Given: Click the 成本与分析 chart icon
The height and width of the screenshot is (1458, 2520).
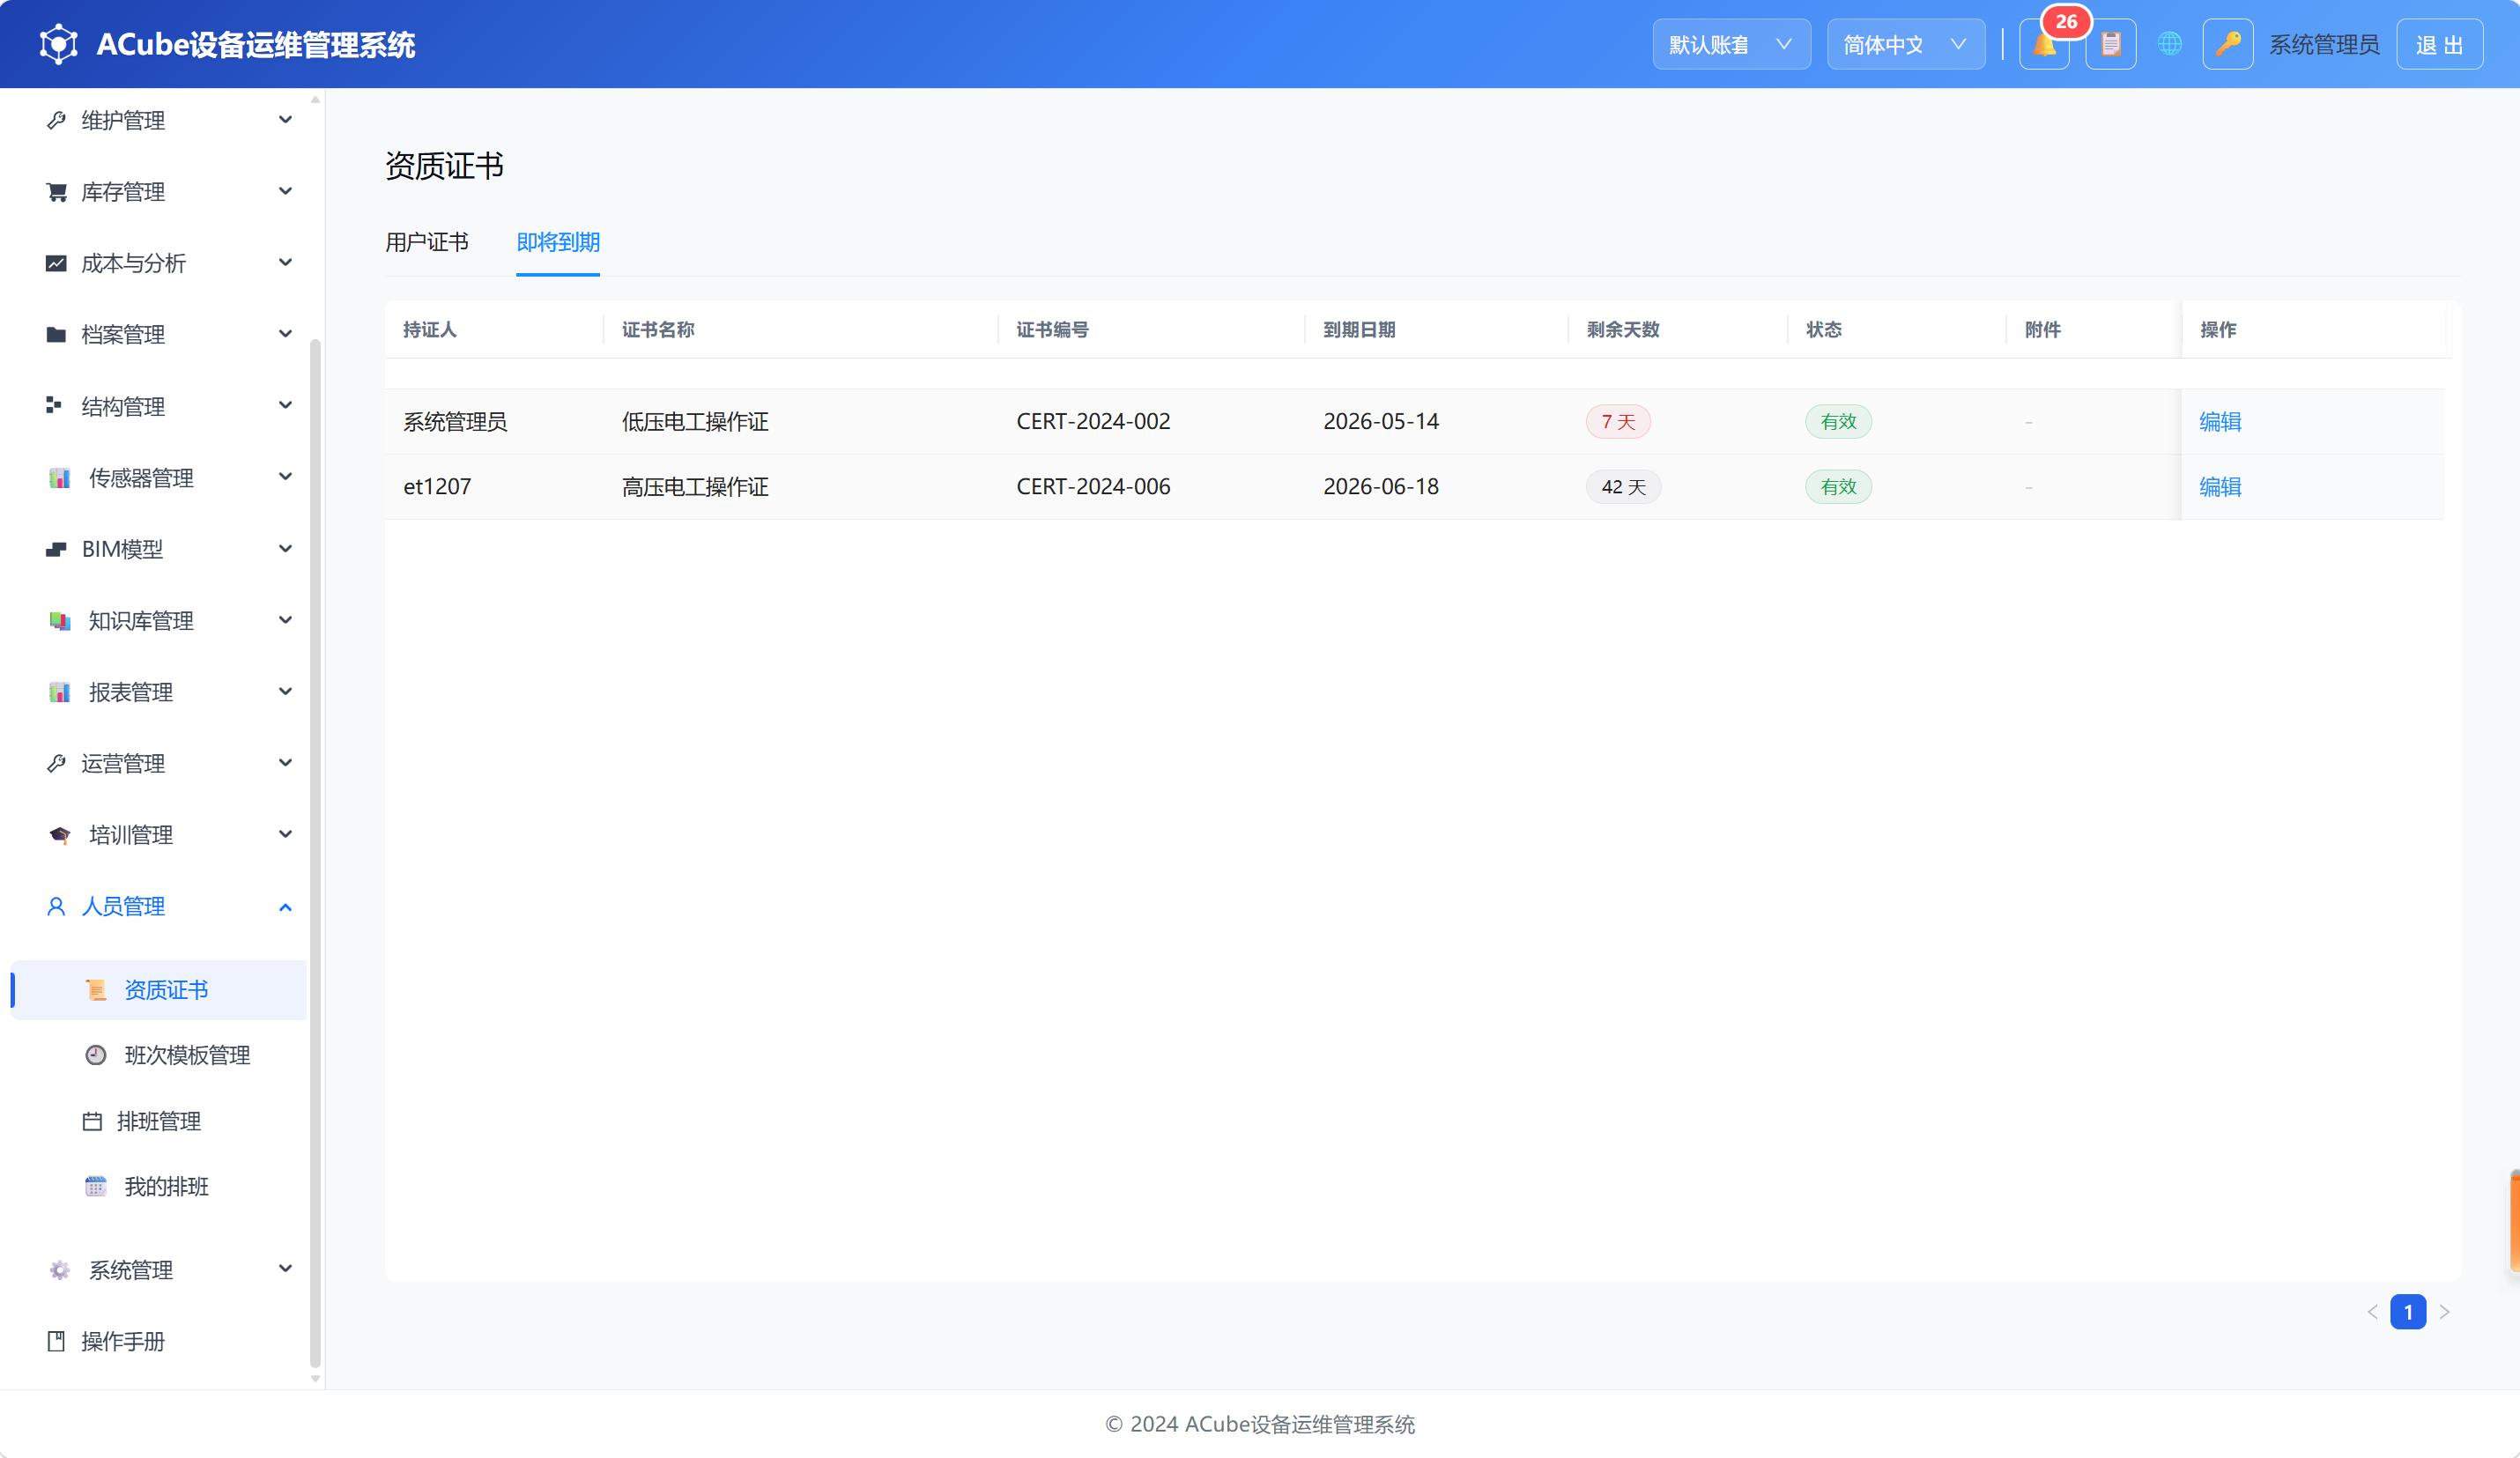Looking at the screenshot, I should [57, 263].
